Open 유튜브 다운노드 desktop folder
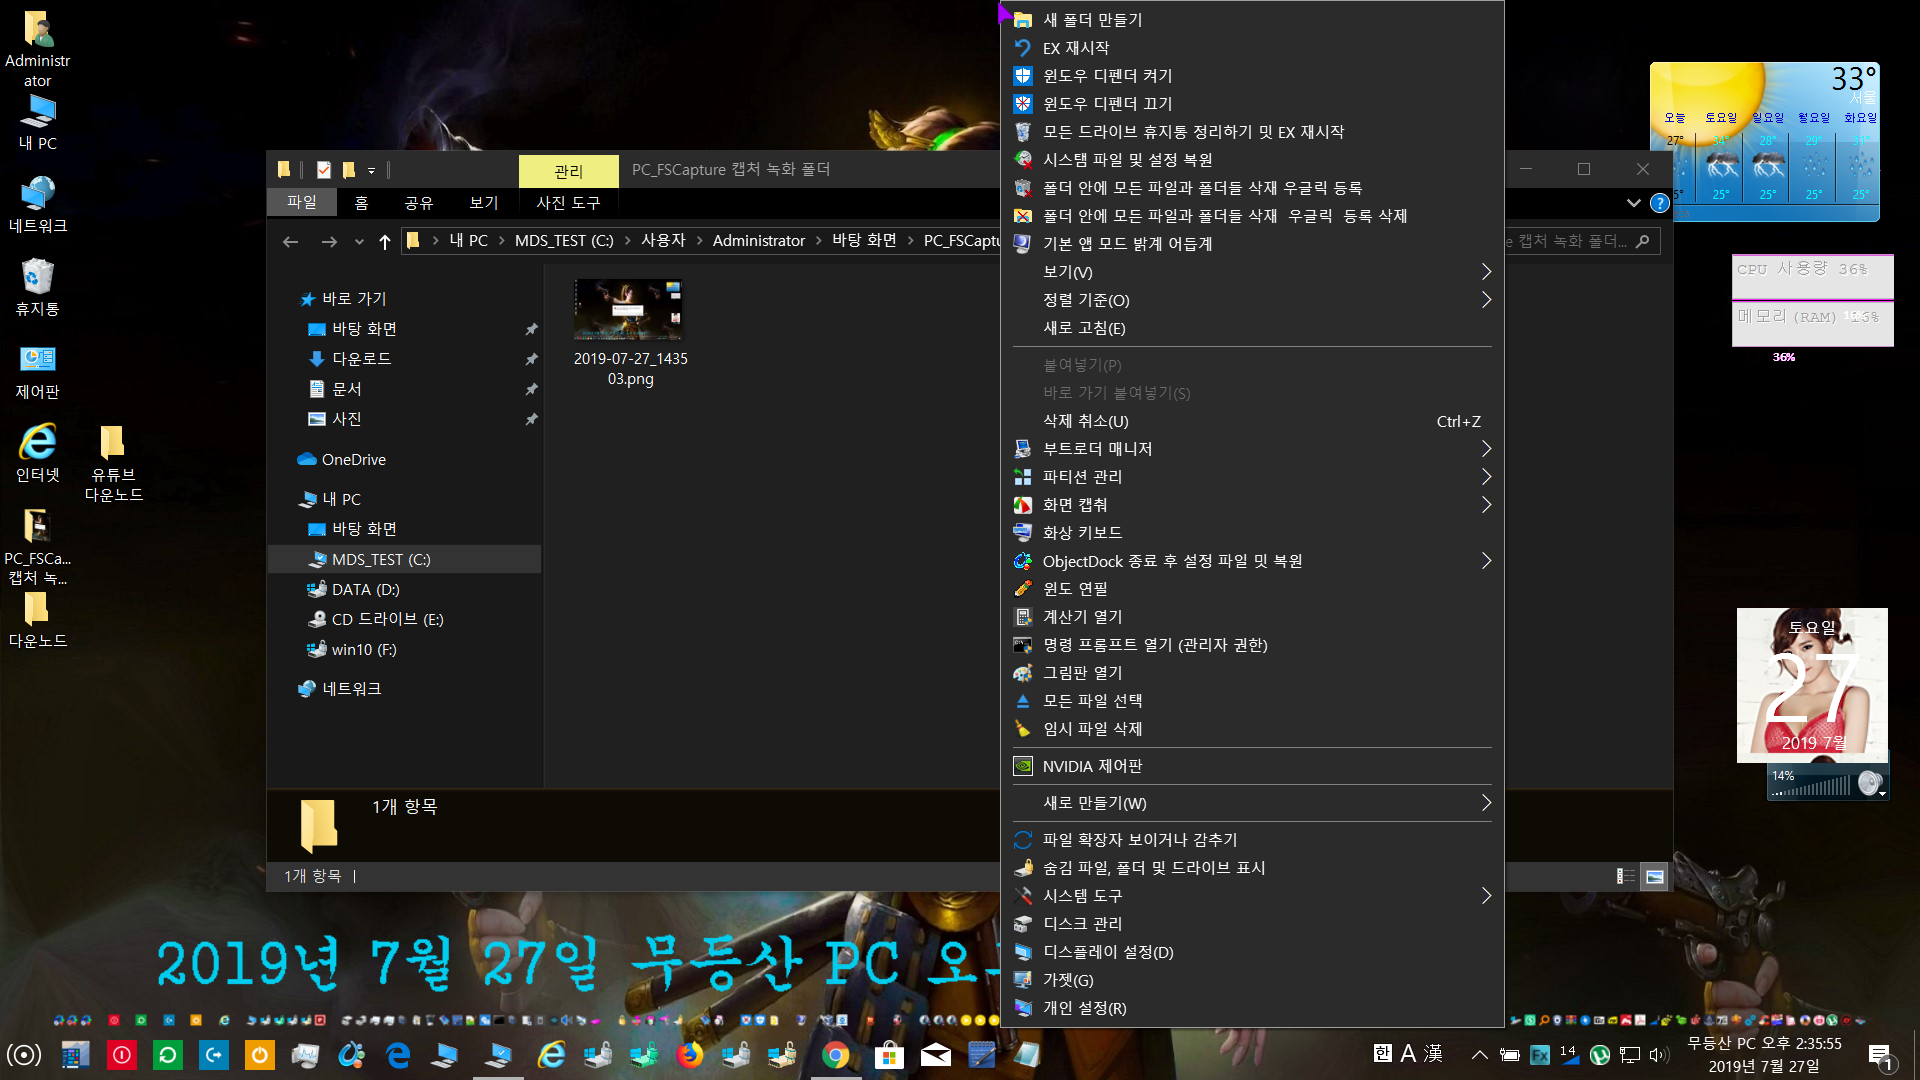1920x1080 pixels. [x=113, y=463]
